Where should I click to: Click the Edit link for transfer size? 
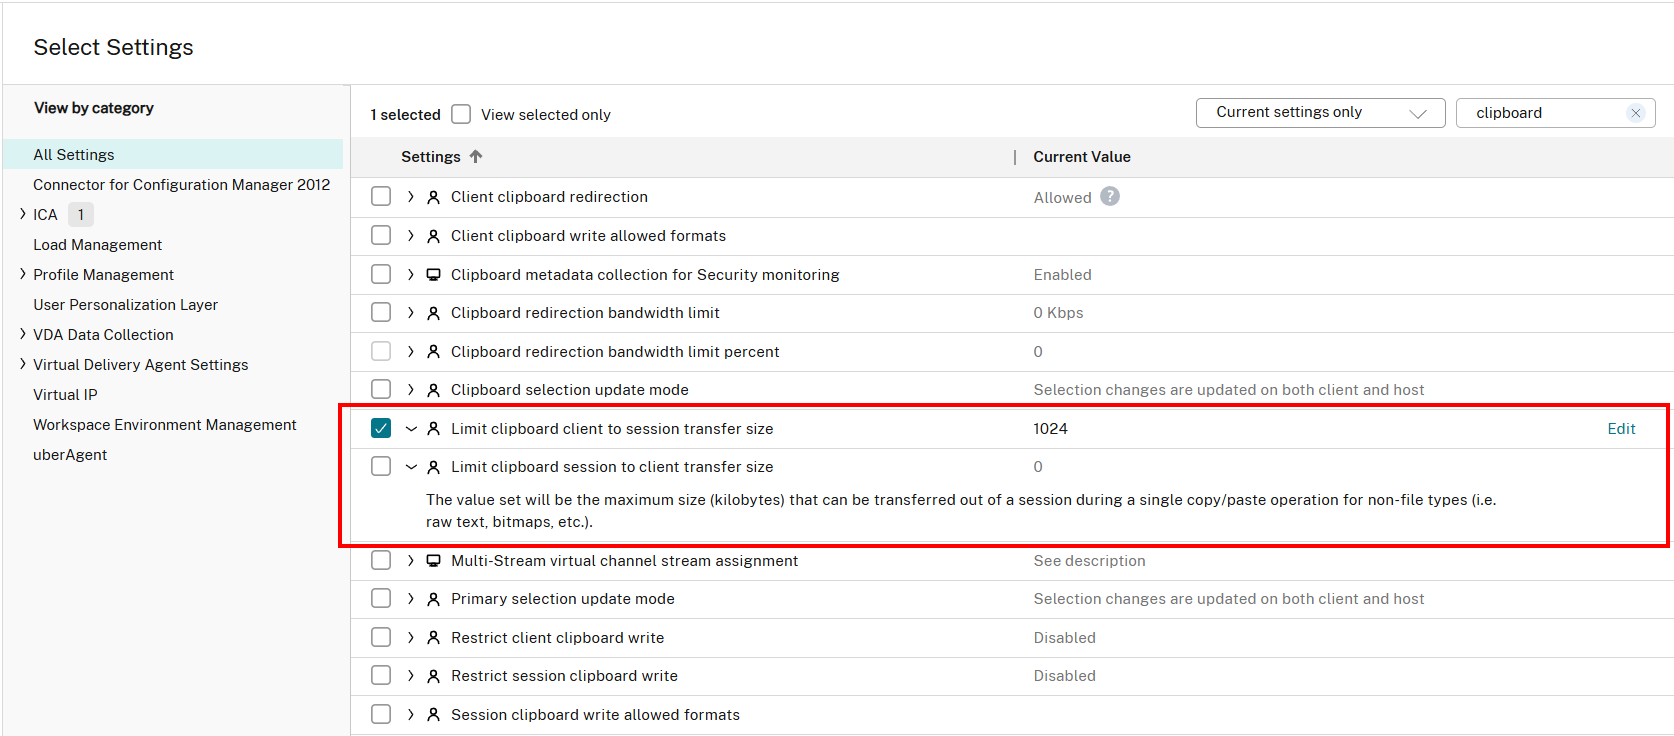pos(1621,429)
